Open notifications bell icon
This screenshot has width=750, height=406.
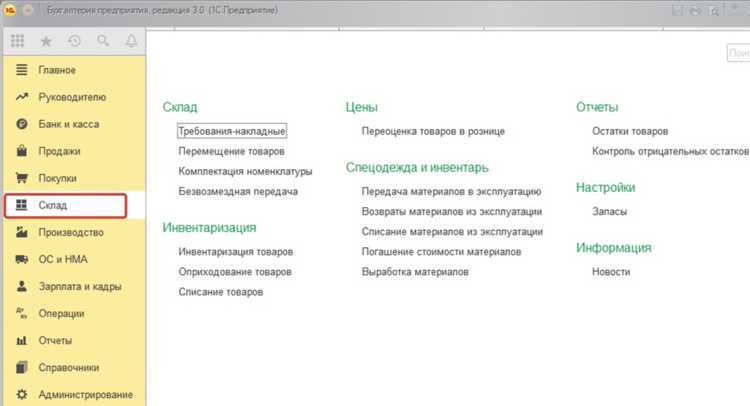[x=131, y=41]
